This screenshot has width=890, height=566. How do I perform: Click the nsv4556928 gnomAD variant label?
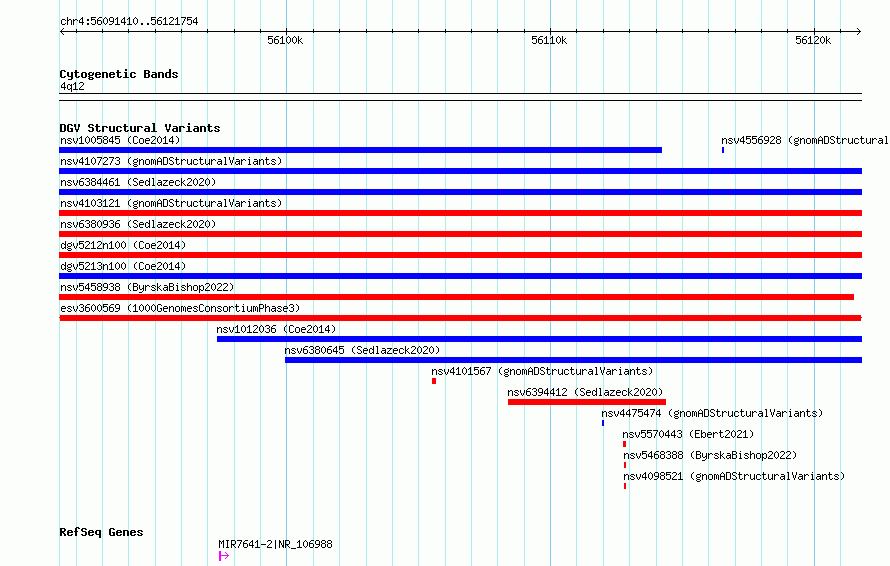[x=805, y=140]
